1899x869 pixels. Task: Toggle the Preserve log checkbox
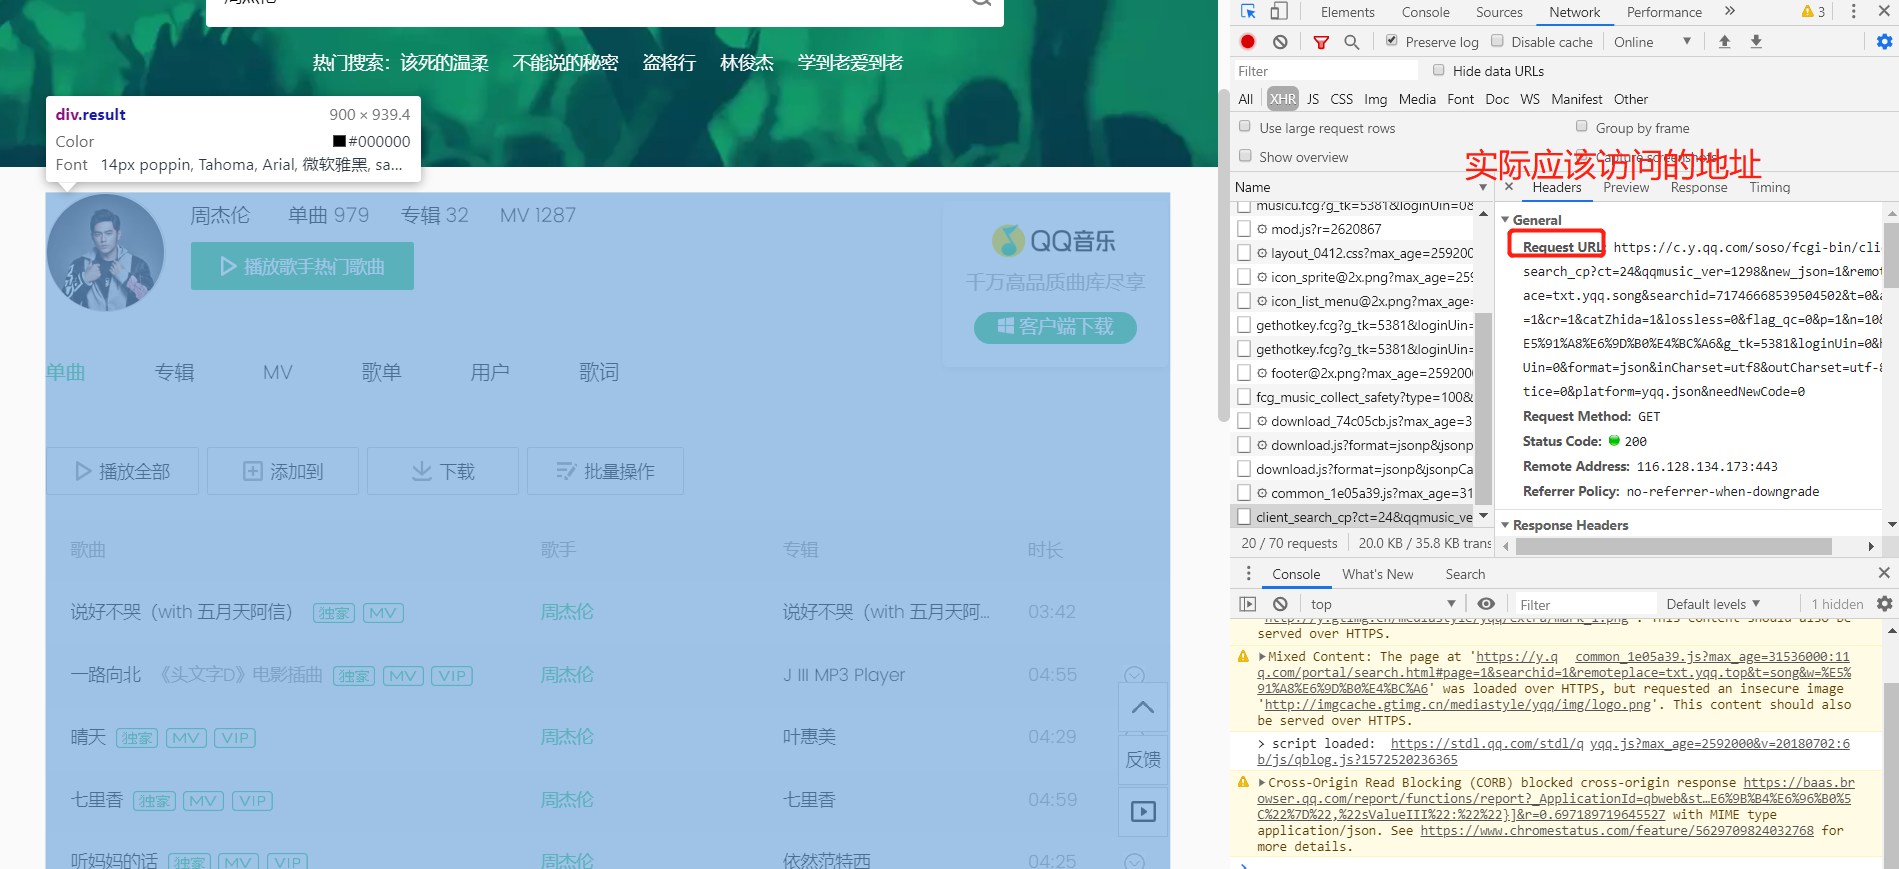pyautogui.click(x=1391, y=41)
